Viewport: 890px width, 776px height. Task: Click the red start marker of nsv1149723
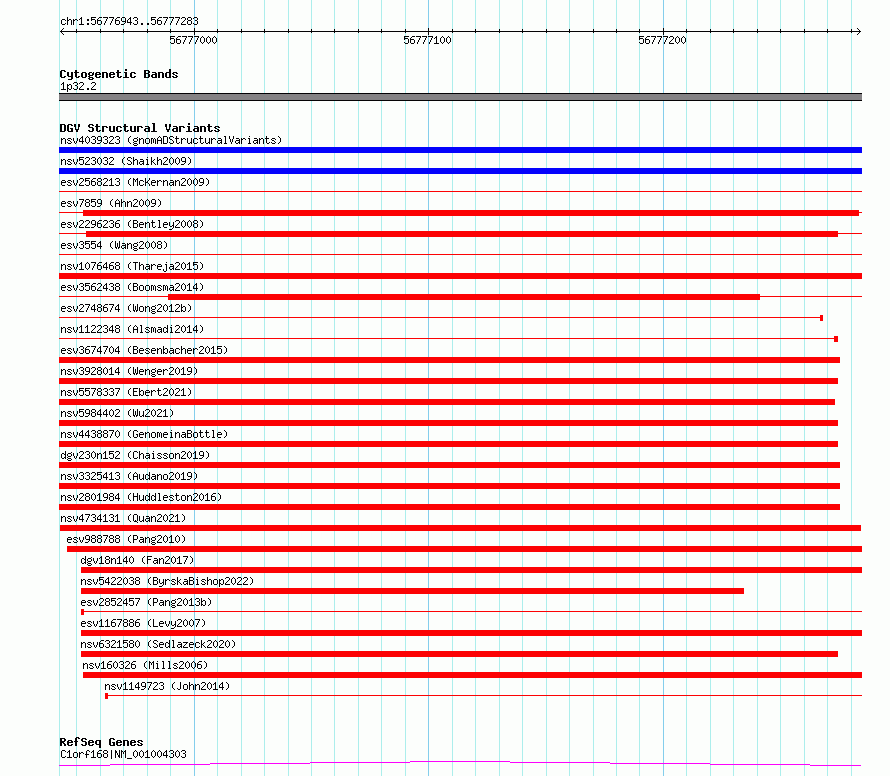pos(106,696)
